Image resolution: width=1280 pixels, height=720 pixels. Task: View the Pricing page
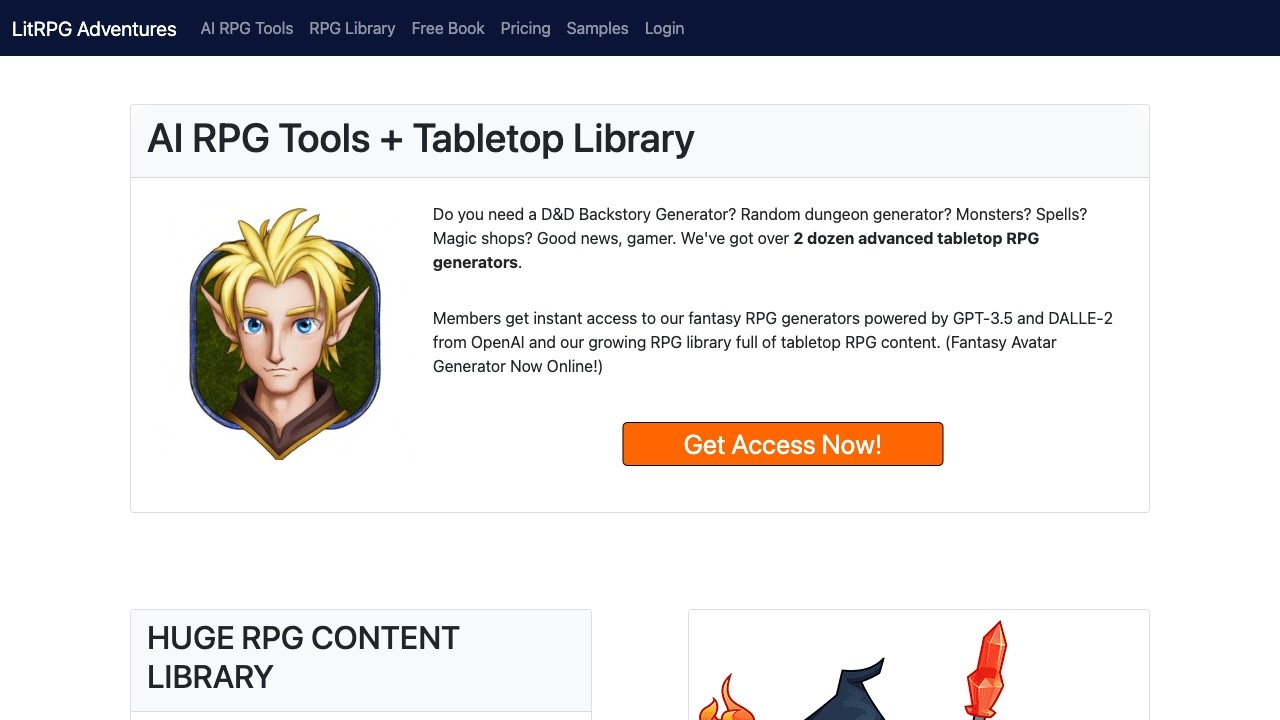(525, 28)
